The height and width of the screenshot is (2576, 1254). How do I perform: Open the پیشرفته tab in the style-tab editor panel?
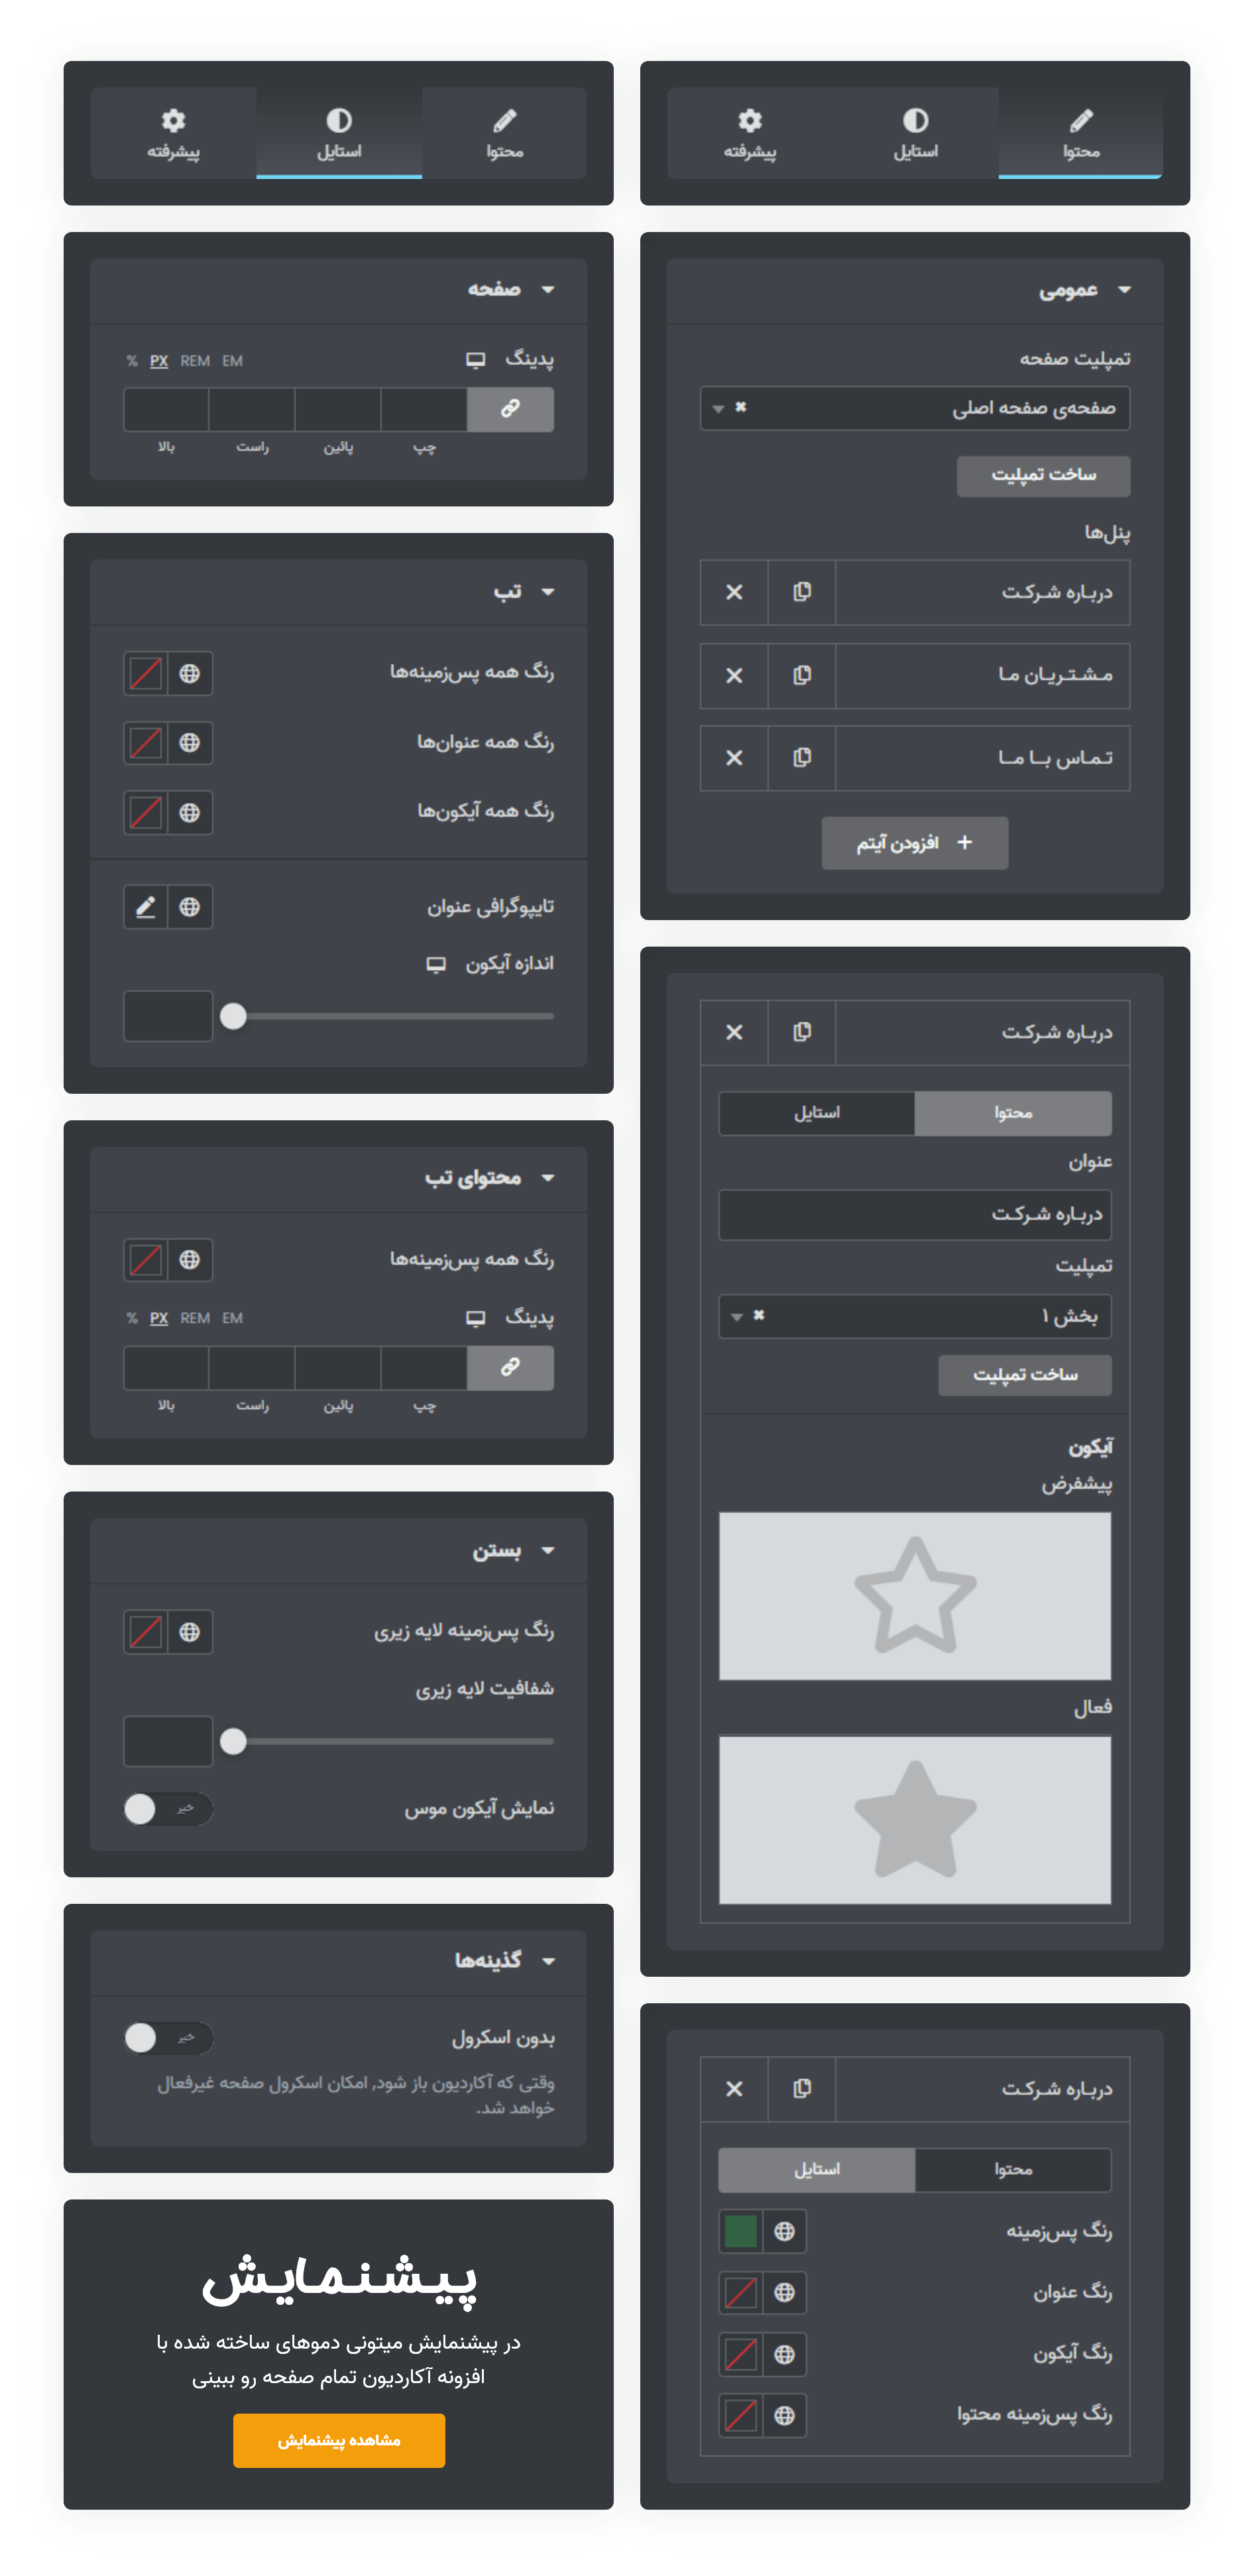(173, 133)
